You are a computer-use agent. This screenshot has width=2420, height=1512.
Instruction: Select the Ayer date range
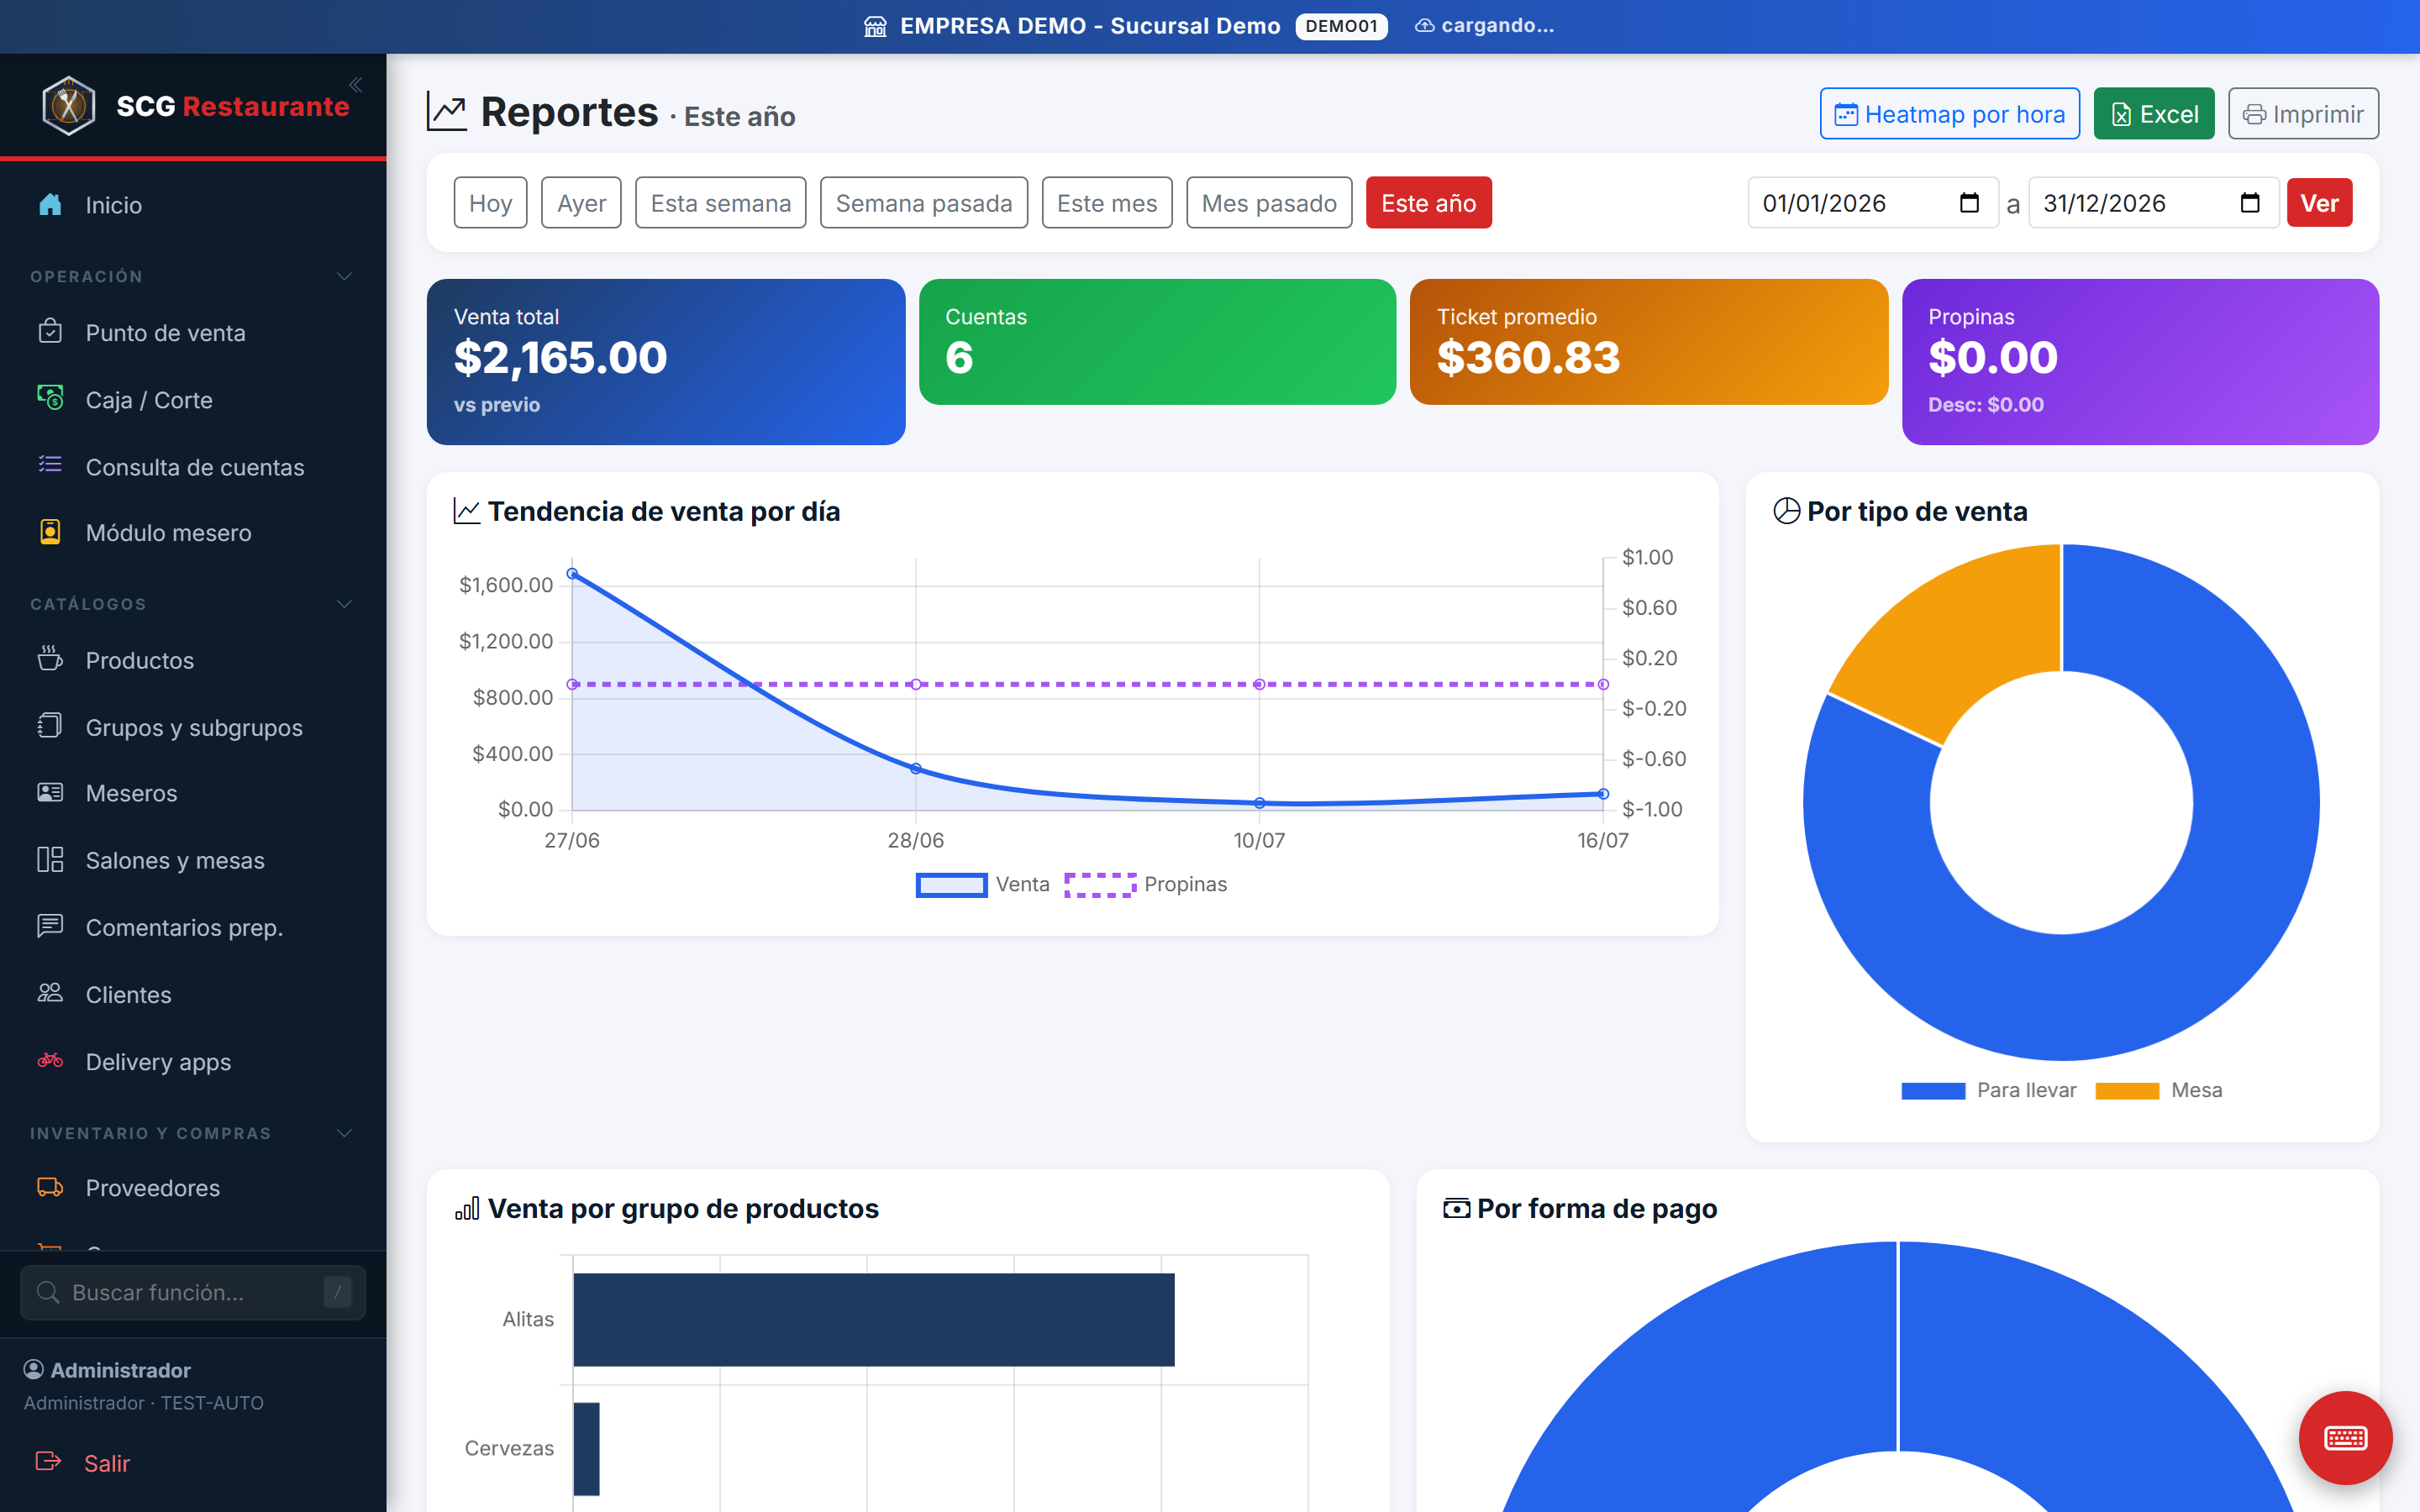[581, 203]
